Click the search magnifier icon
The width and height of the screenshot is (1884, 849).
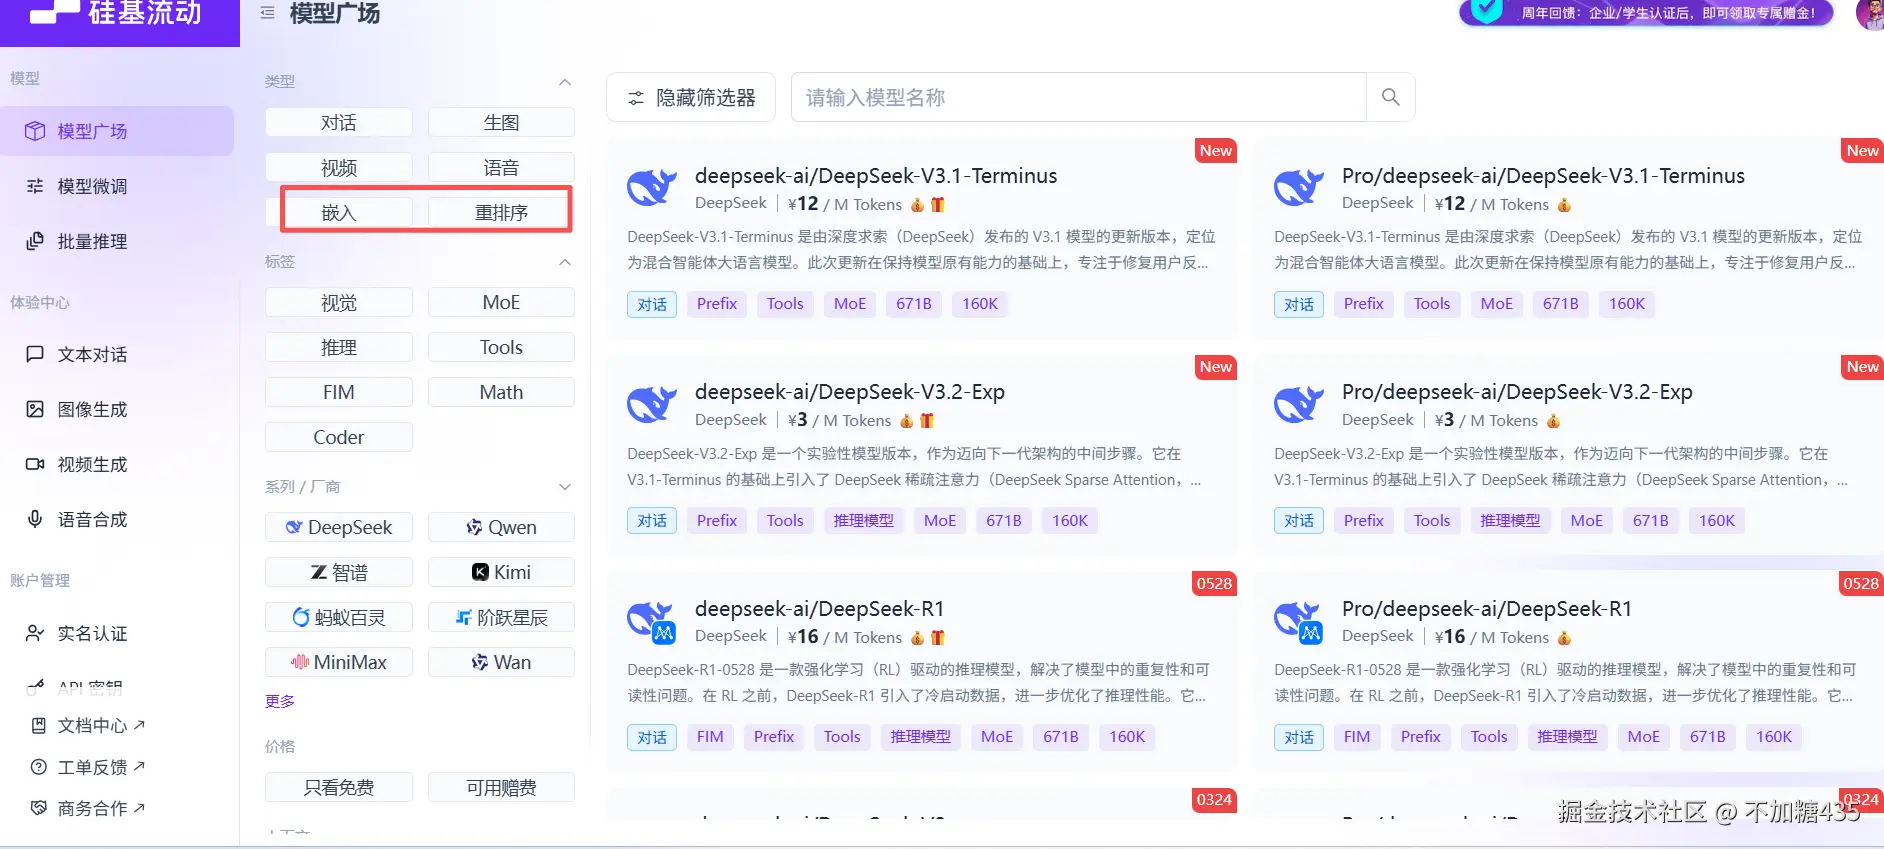tap(1390, 97)
